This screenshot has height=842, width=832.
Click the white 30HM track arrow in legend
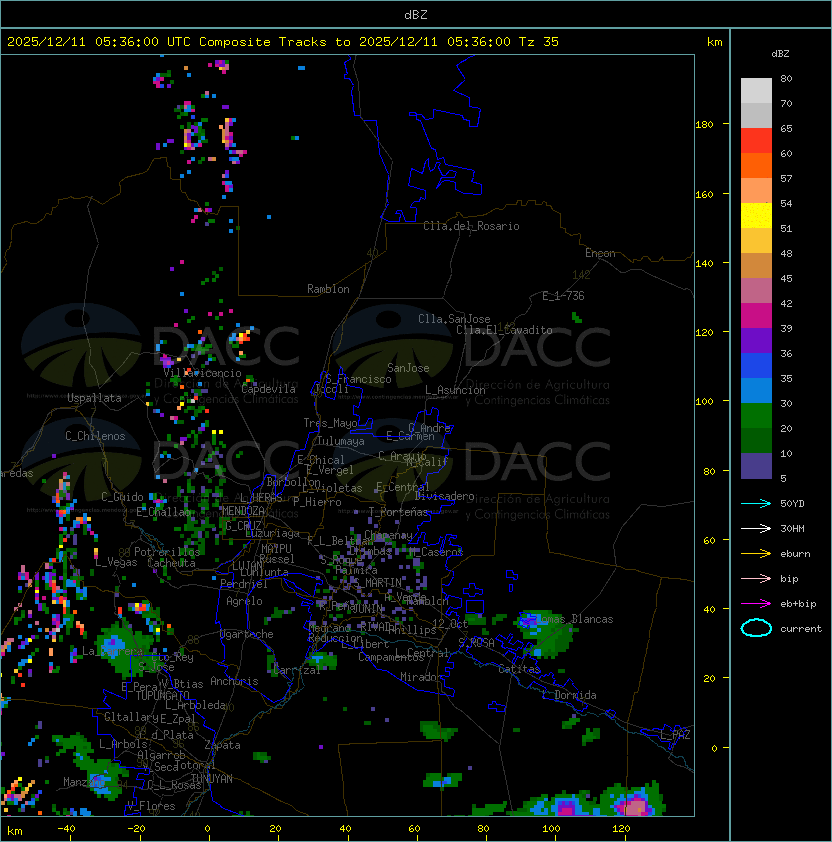coord(756,528)
